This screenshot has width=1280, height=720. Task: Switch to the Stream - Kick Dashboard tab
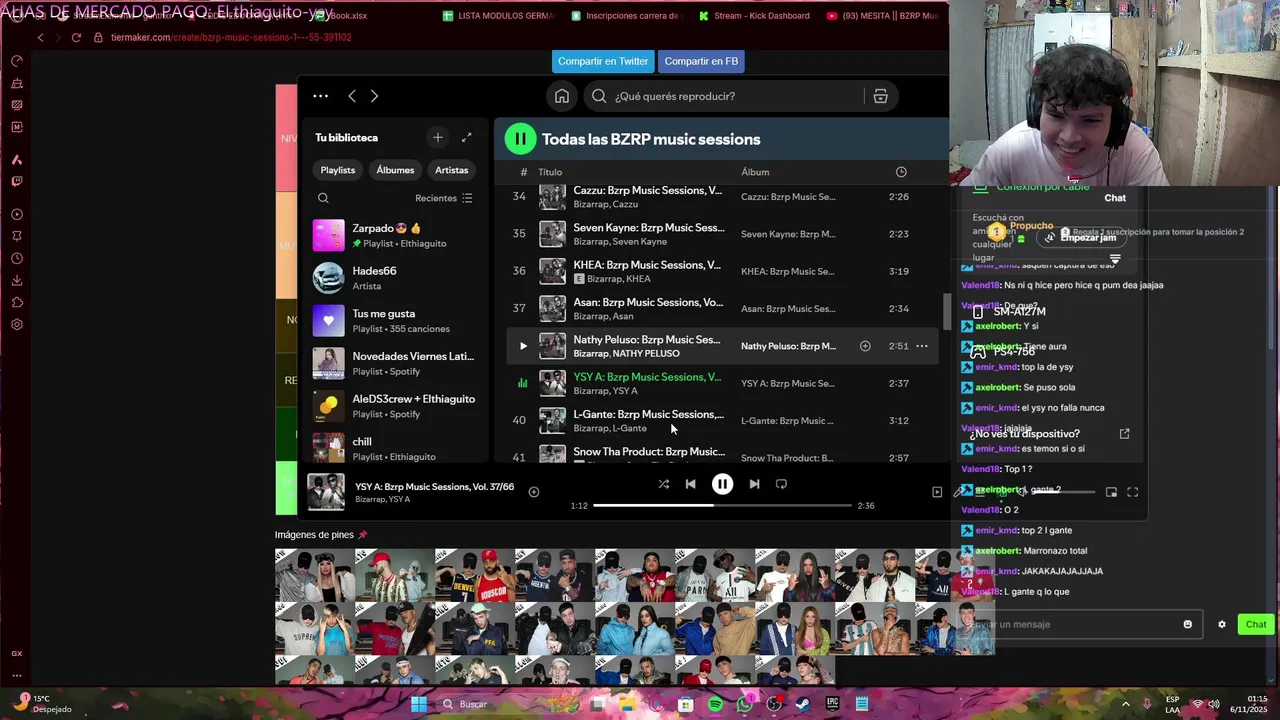[755, 16]
